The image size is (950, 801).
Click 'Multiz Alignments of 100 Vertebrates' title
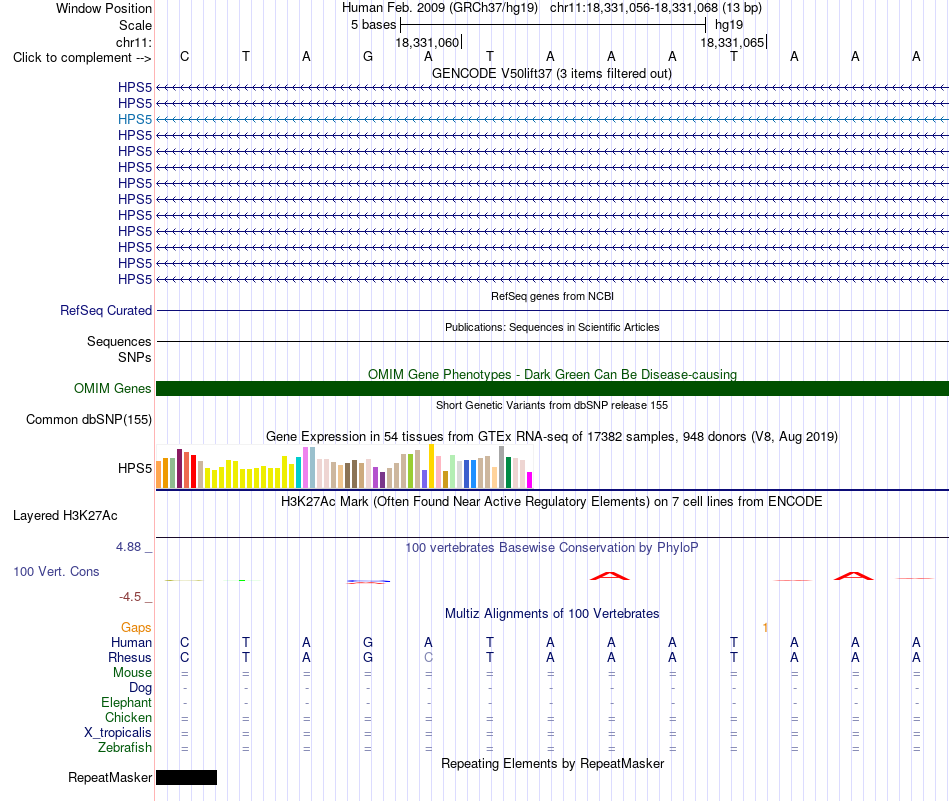point(552,613)
